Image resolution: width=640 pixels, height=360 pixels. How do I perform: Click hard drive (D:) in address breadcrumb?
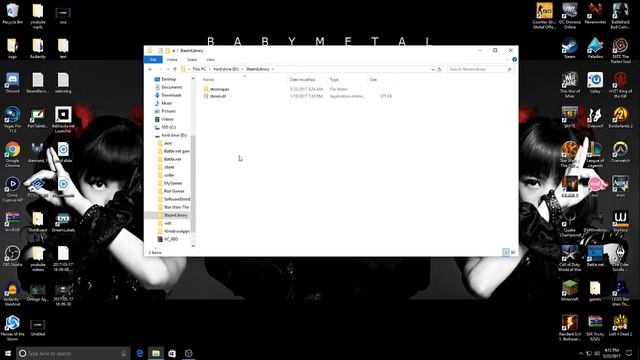point(226,69)
